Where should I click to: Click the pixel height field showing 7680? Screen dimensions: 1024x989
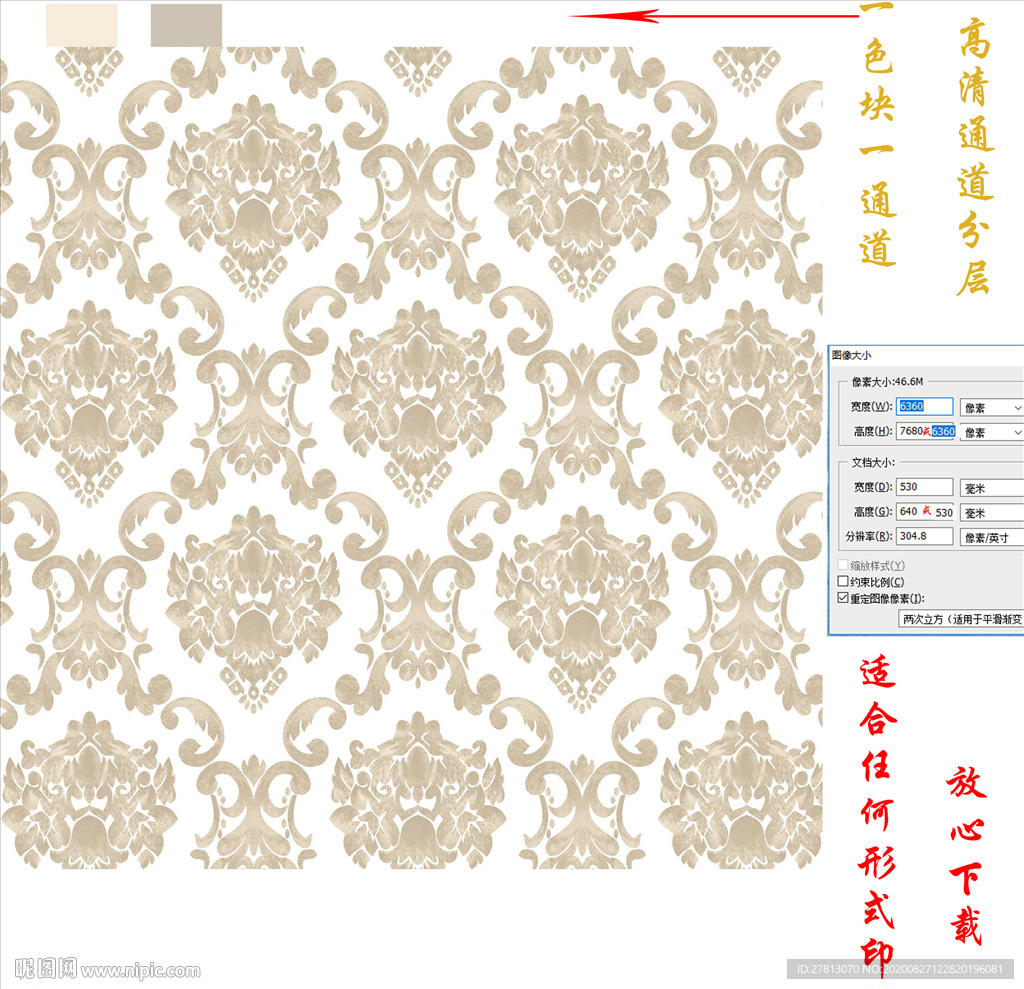point(925,431)
